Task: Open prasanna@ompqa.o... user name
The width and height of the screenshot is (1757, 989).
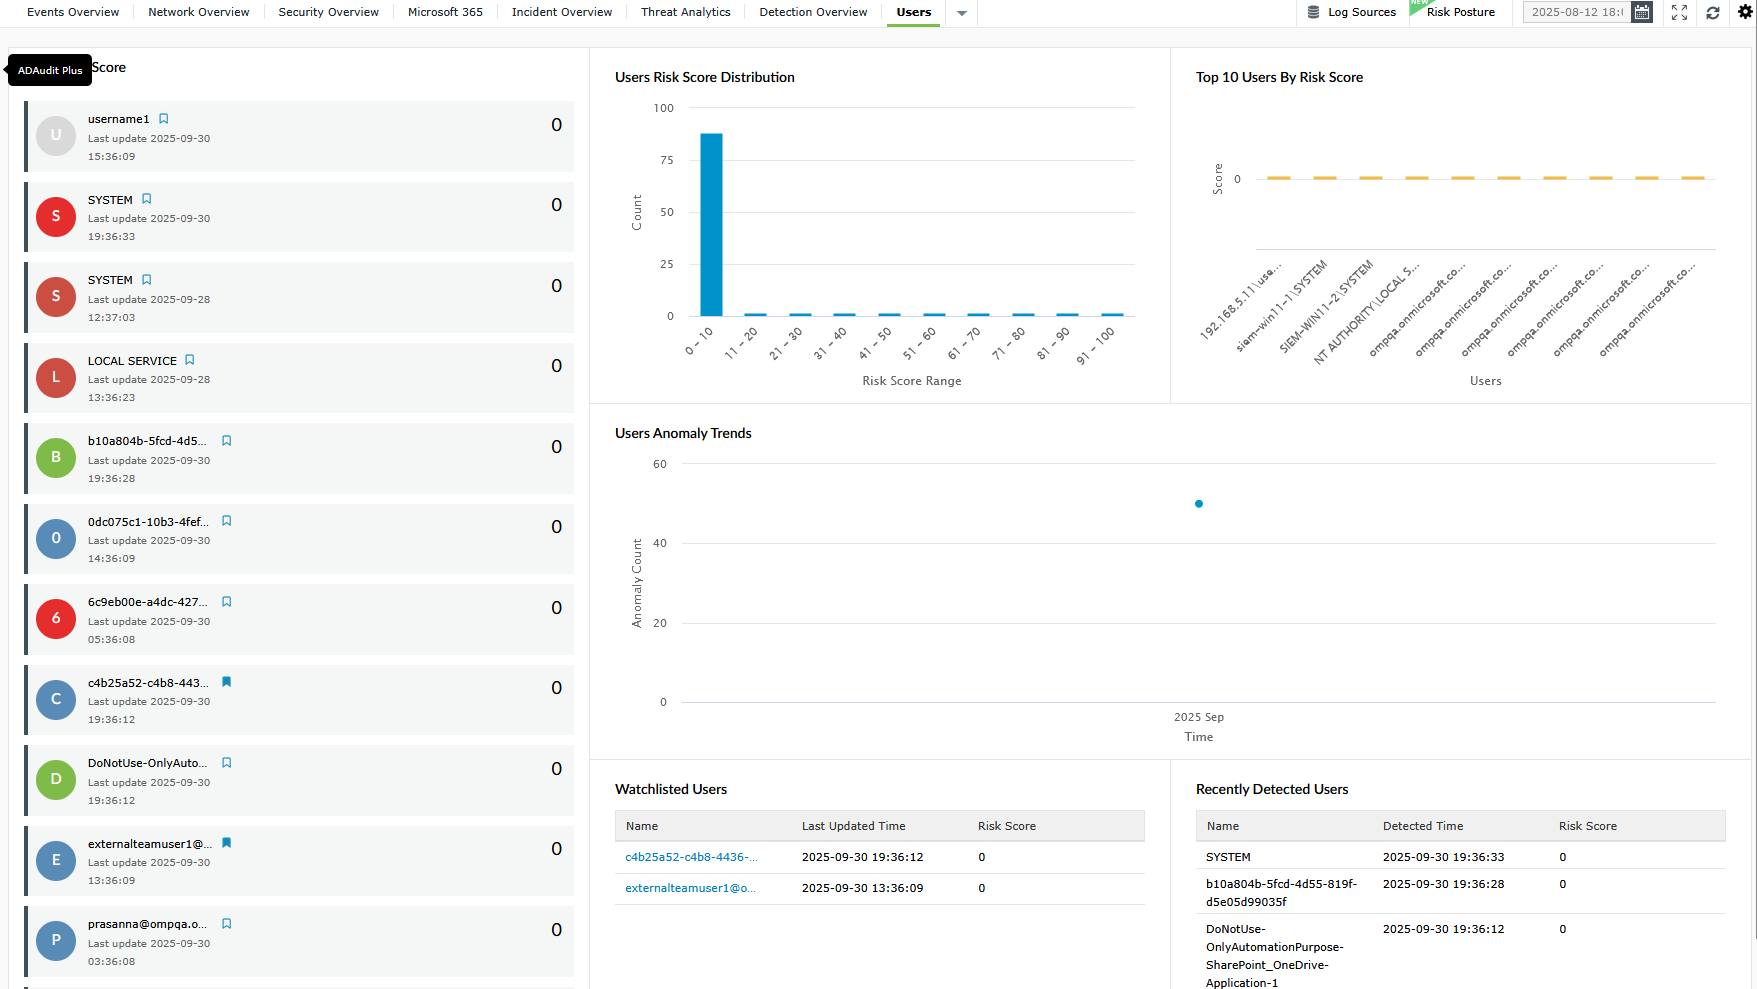Action: click(147, 924)
